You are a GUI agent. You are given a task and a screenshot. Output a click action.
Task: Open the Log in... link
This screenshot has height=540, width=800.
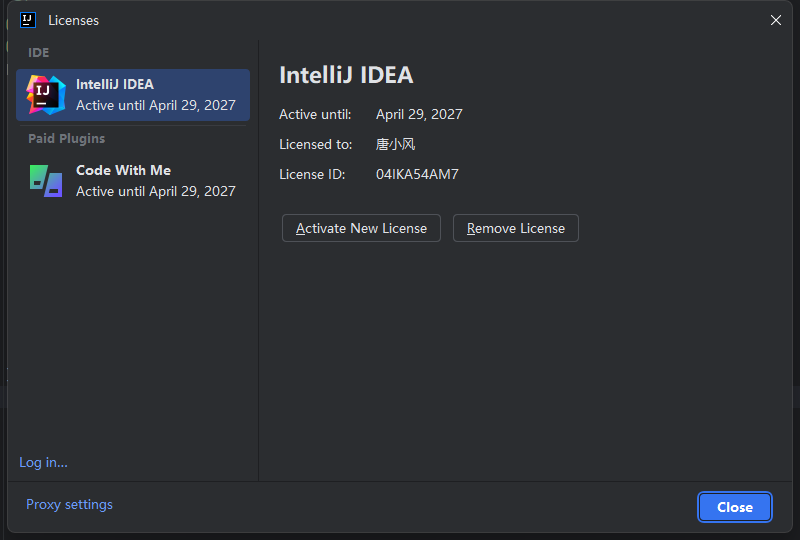click(x=43, y=462)
